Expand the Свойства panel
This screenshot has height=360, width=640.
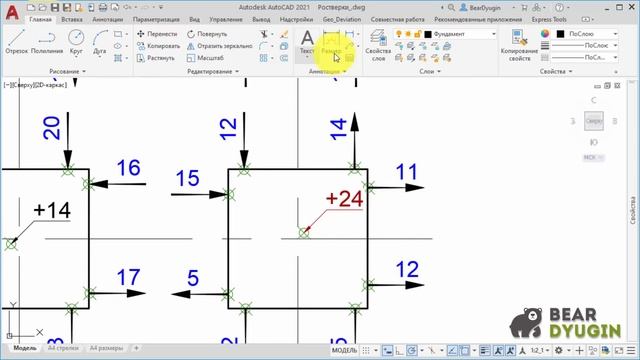(x=556, y=71)
